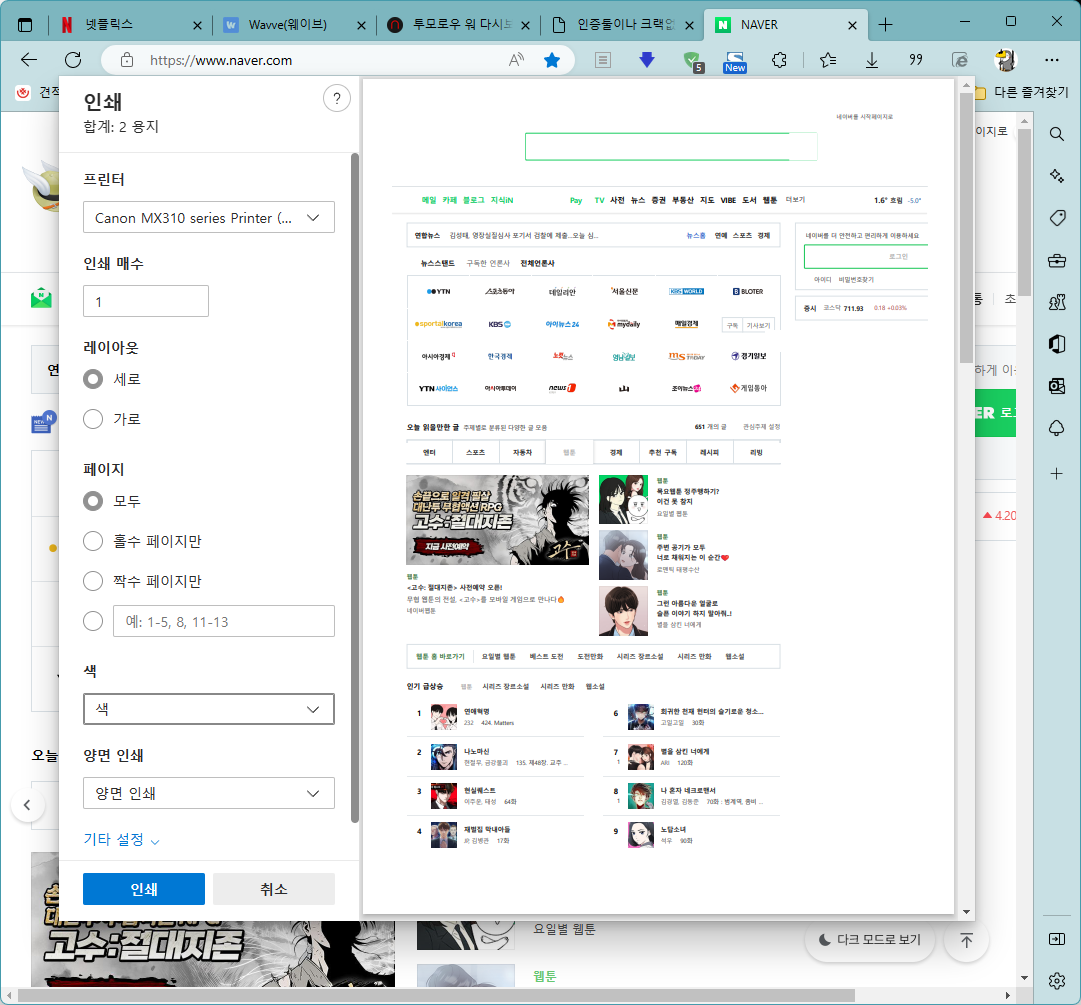
Task: Click the previous arrow on page carousel
Action: tap(27, 805)
